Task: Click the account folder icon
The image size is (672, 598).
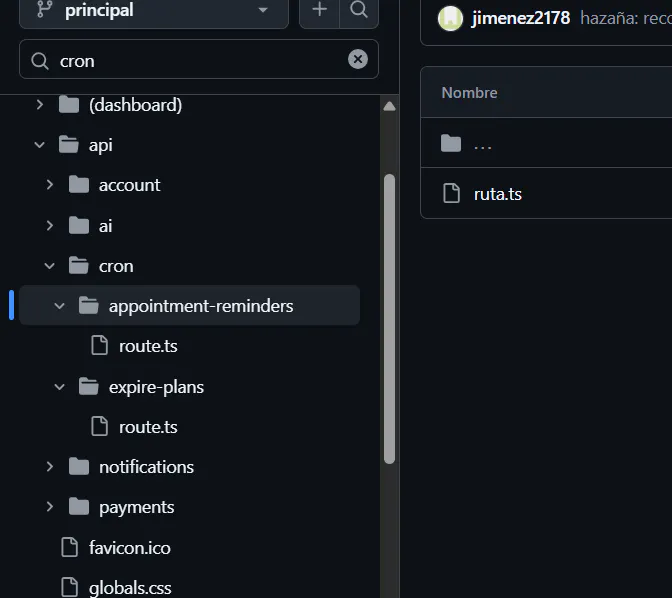Action: 79,185
